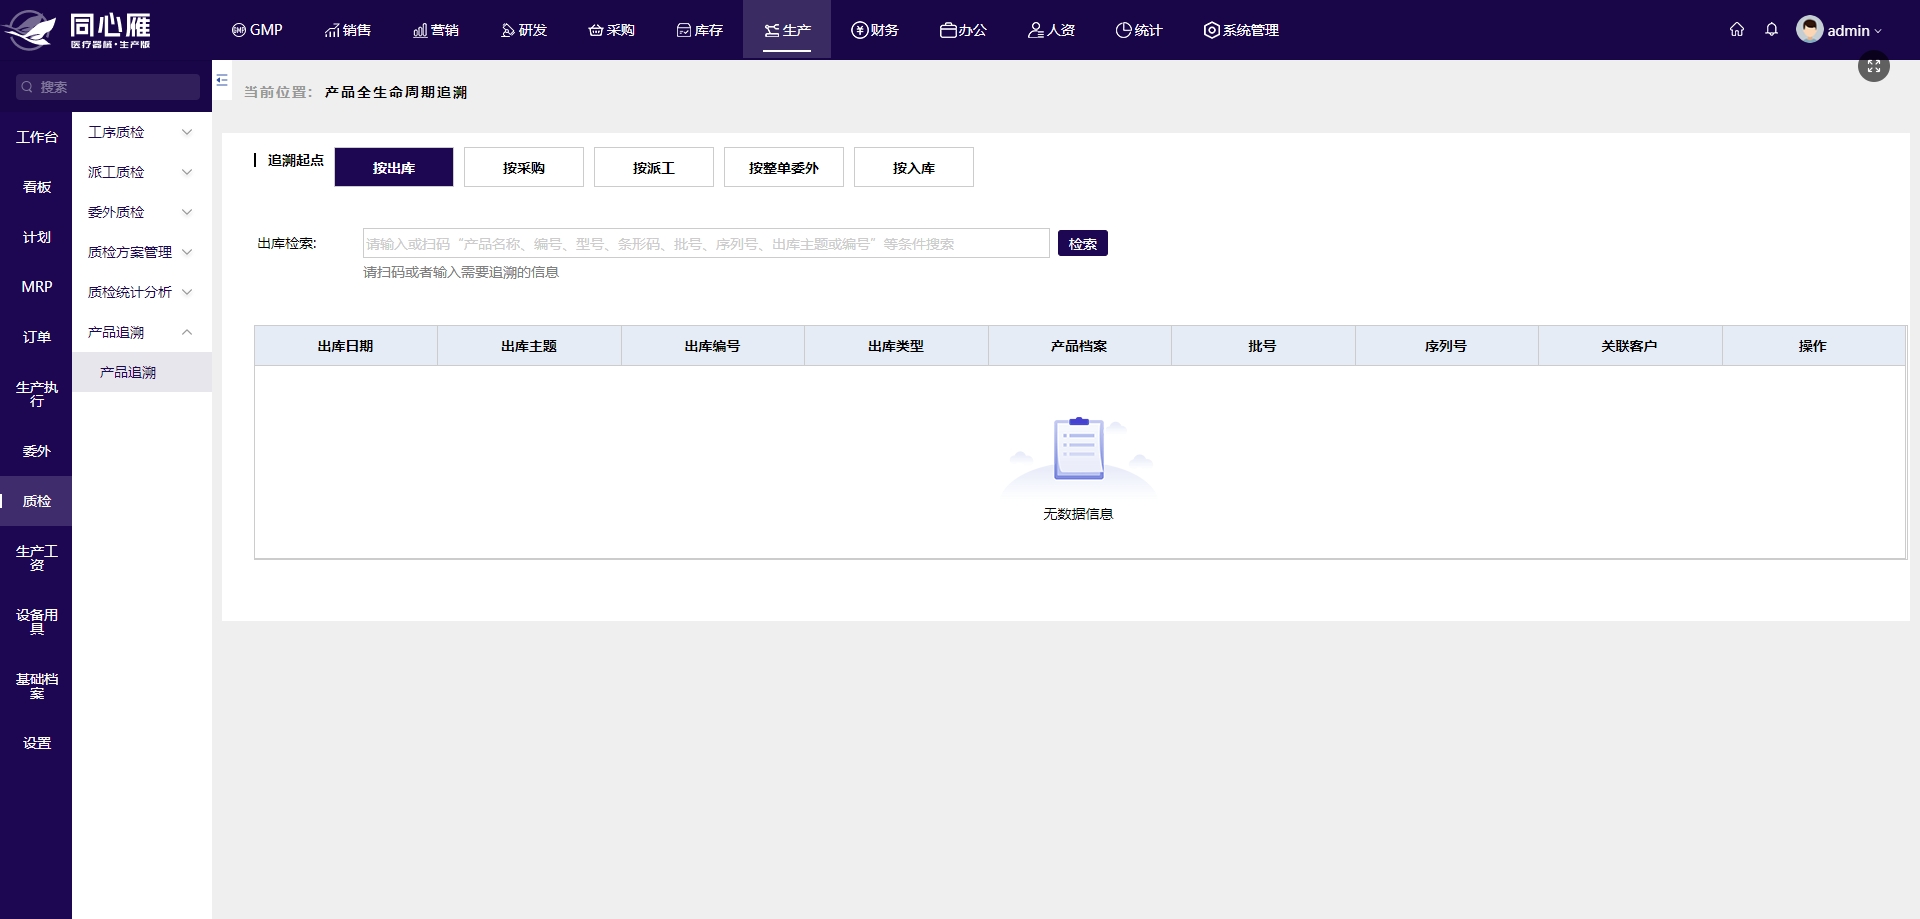Click the 关联客户 column header

tap(1629, 346)
